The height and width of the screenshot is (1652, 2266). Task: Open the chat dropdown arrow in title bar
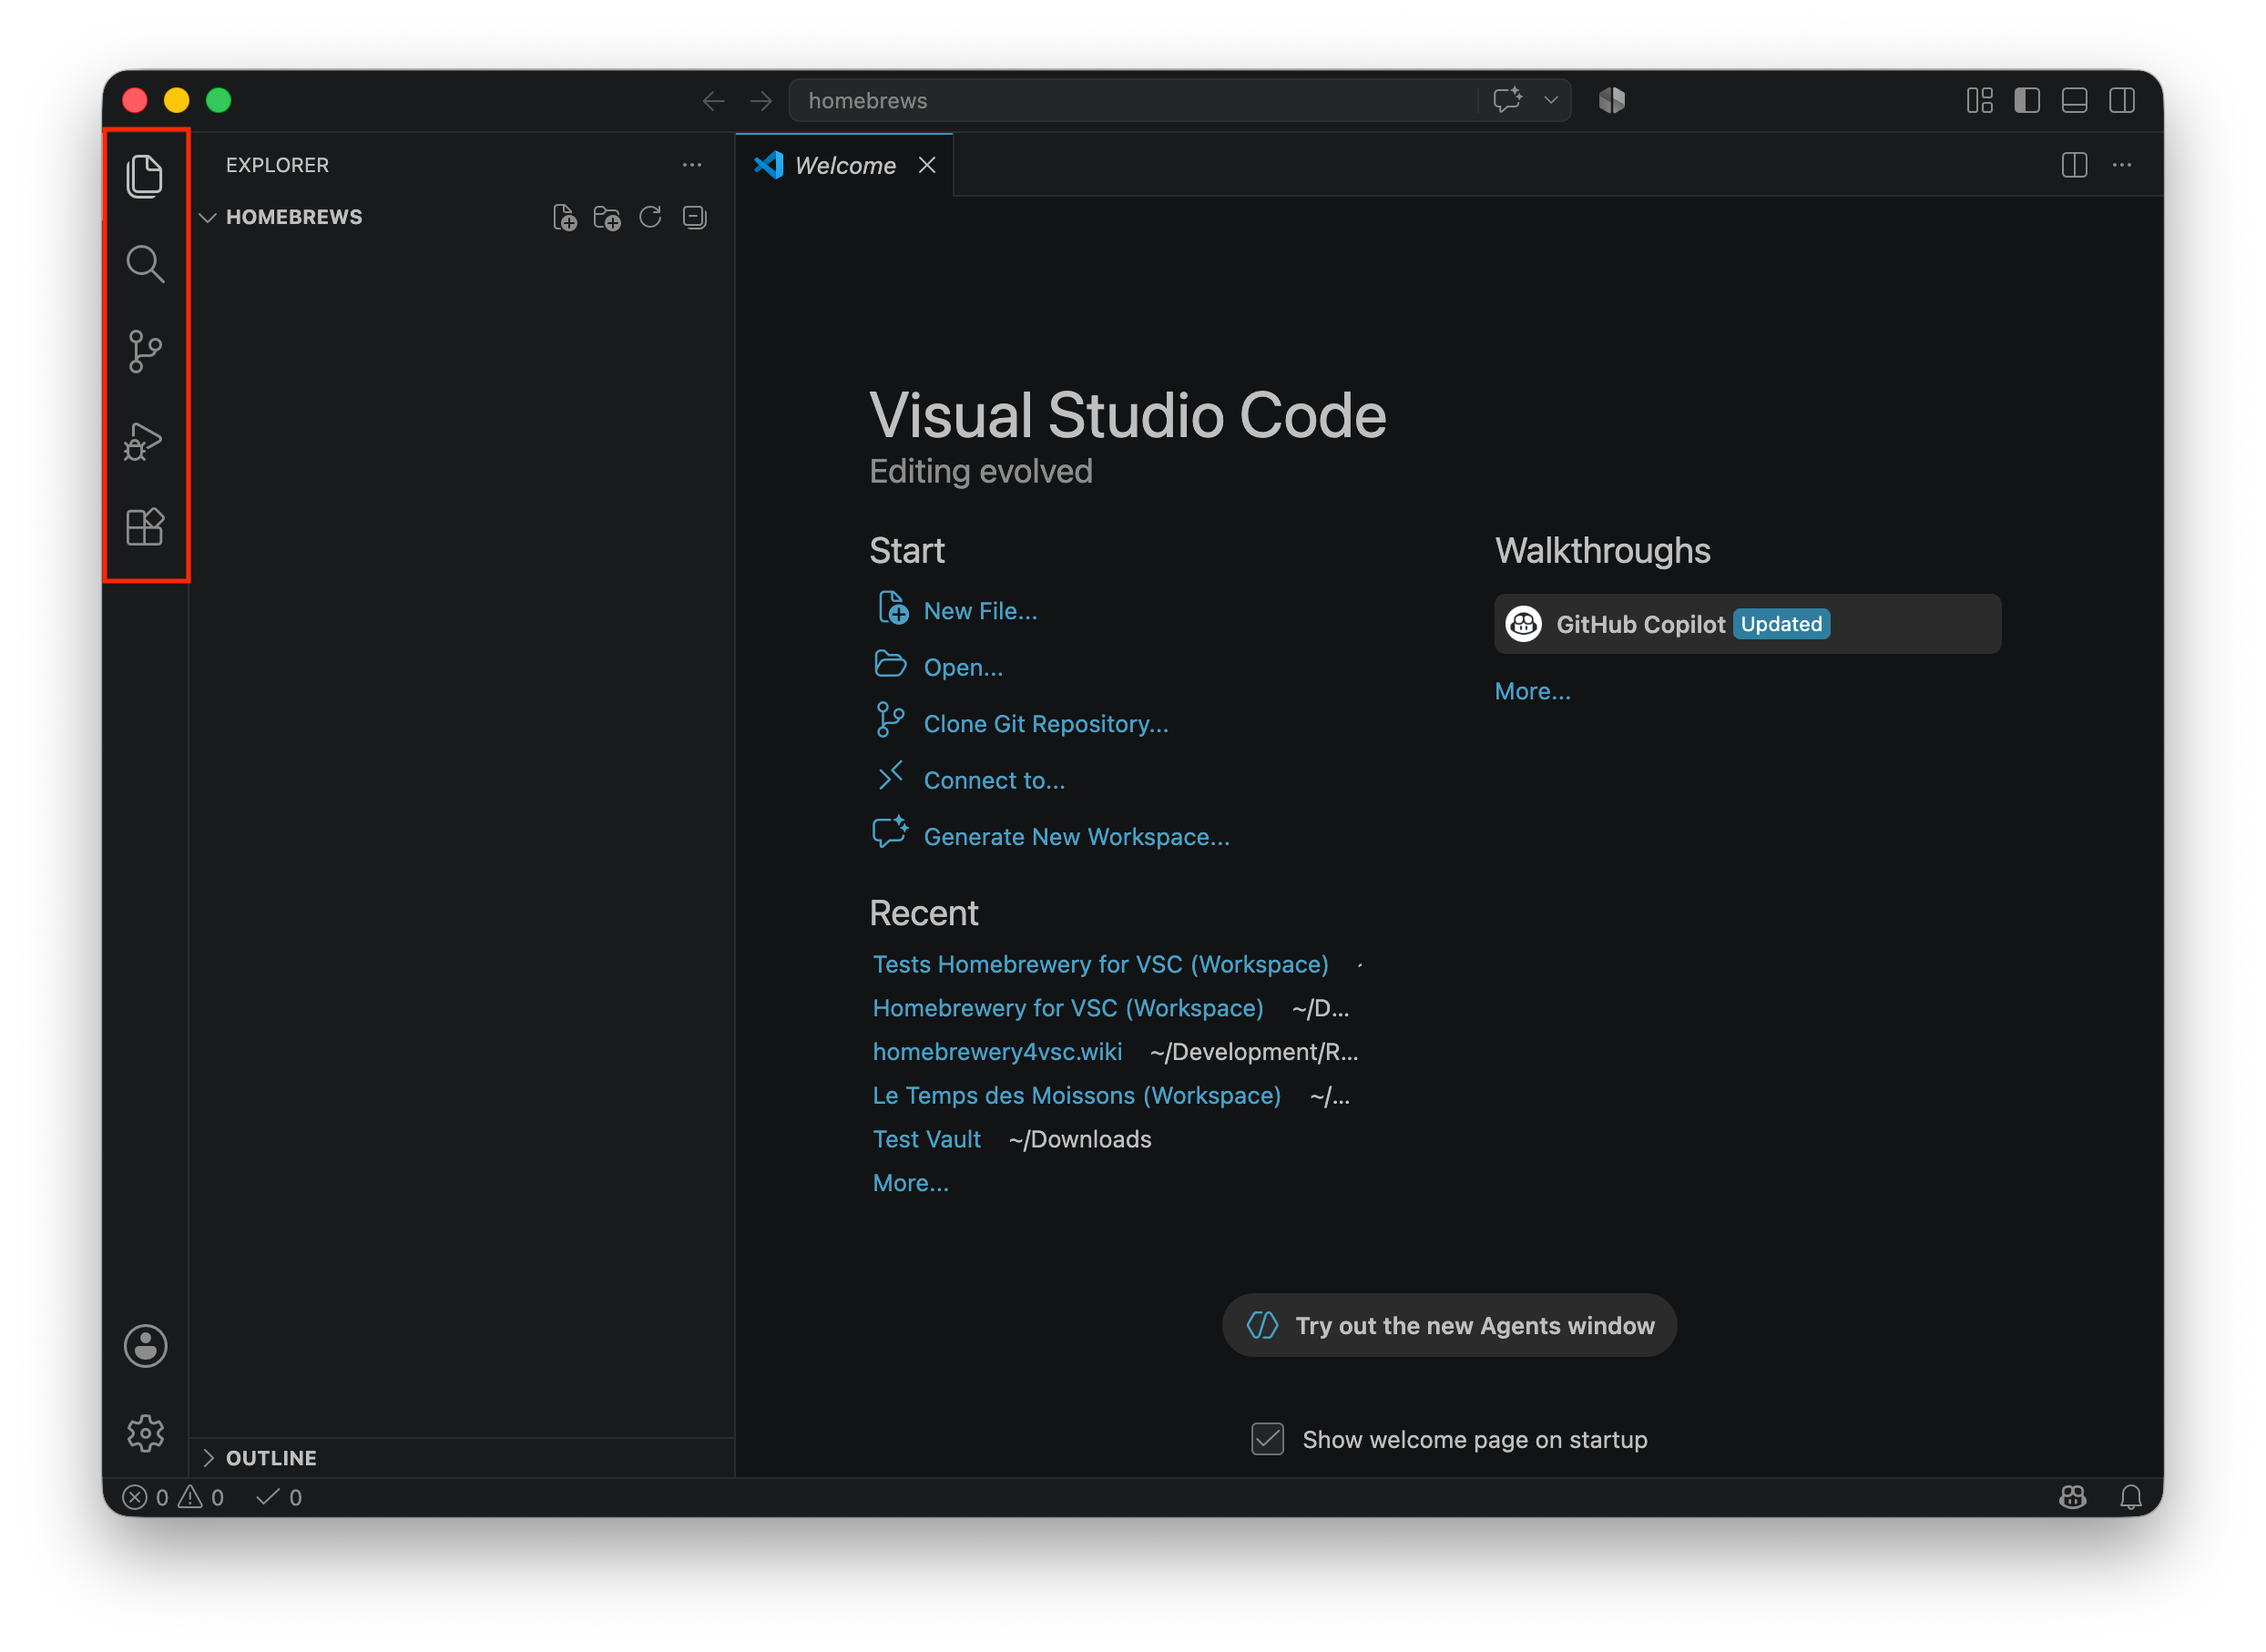click(1551, 100)
